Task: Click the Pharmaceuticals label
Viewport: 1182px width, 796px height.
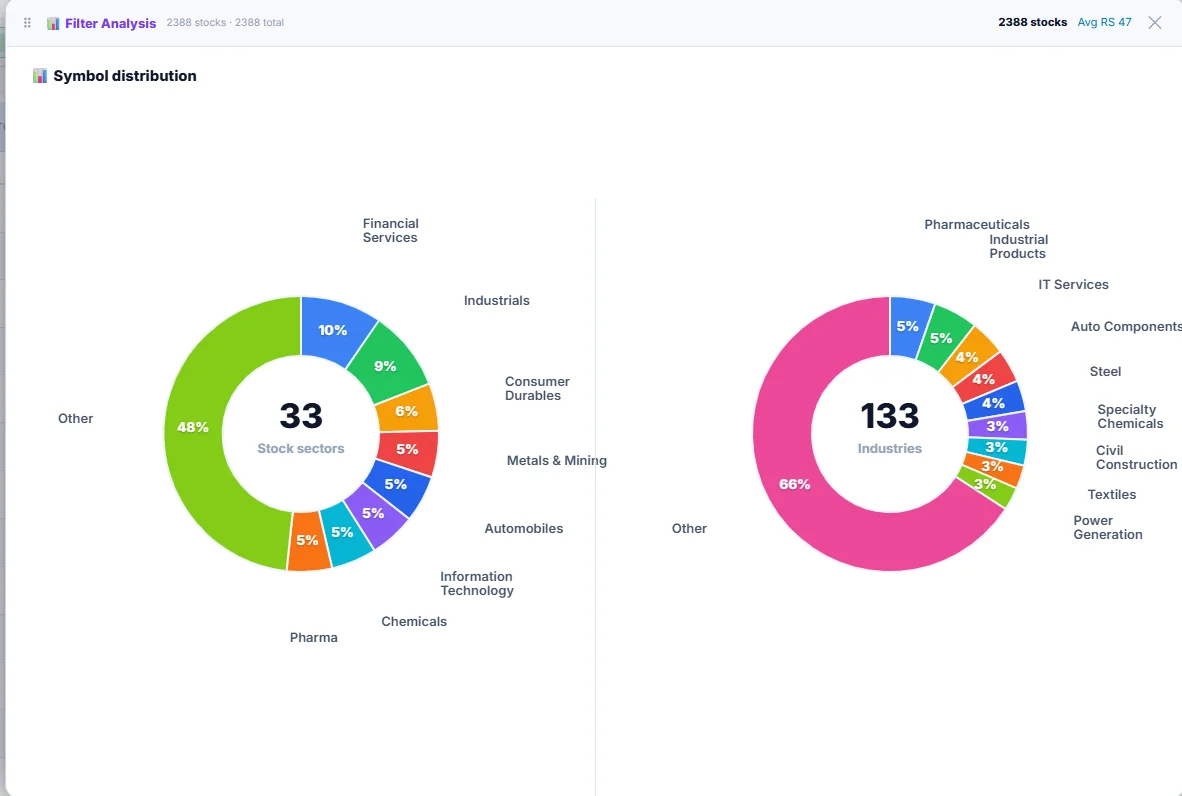Action: 977,225
